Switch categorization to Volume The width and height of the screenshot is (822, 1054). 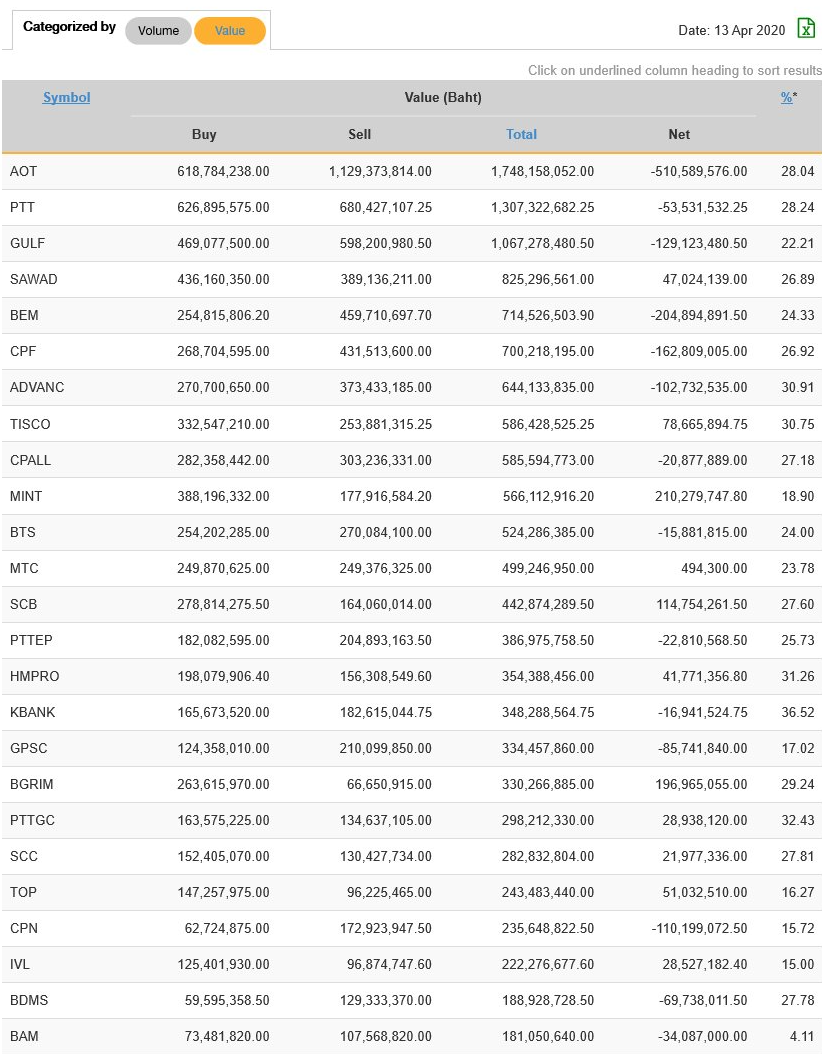[x=158, y=31]
